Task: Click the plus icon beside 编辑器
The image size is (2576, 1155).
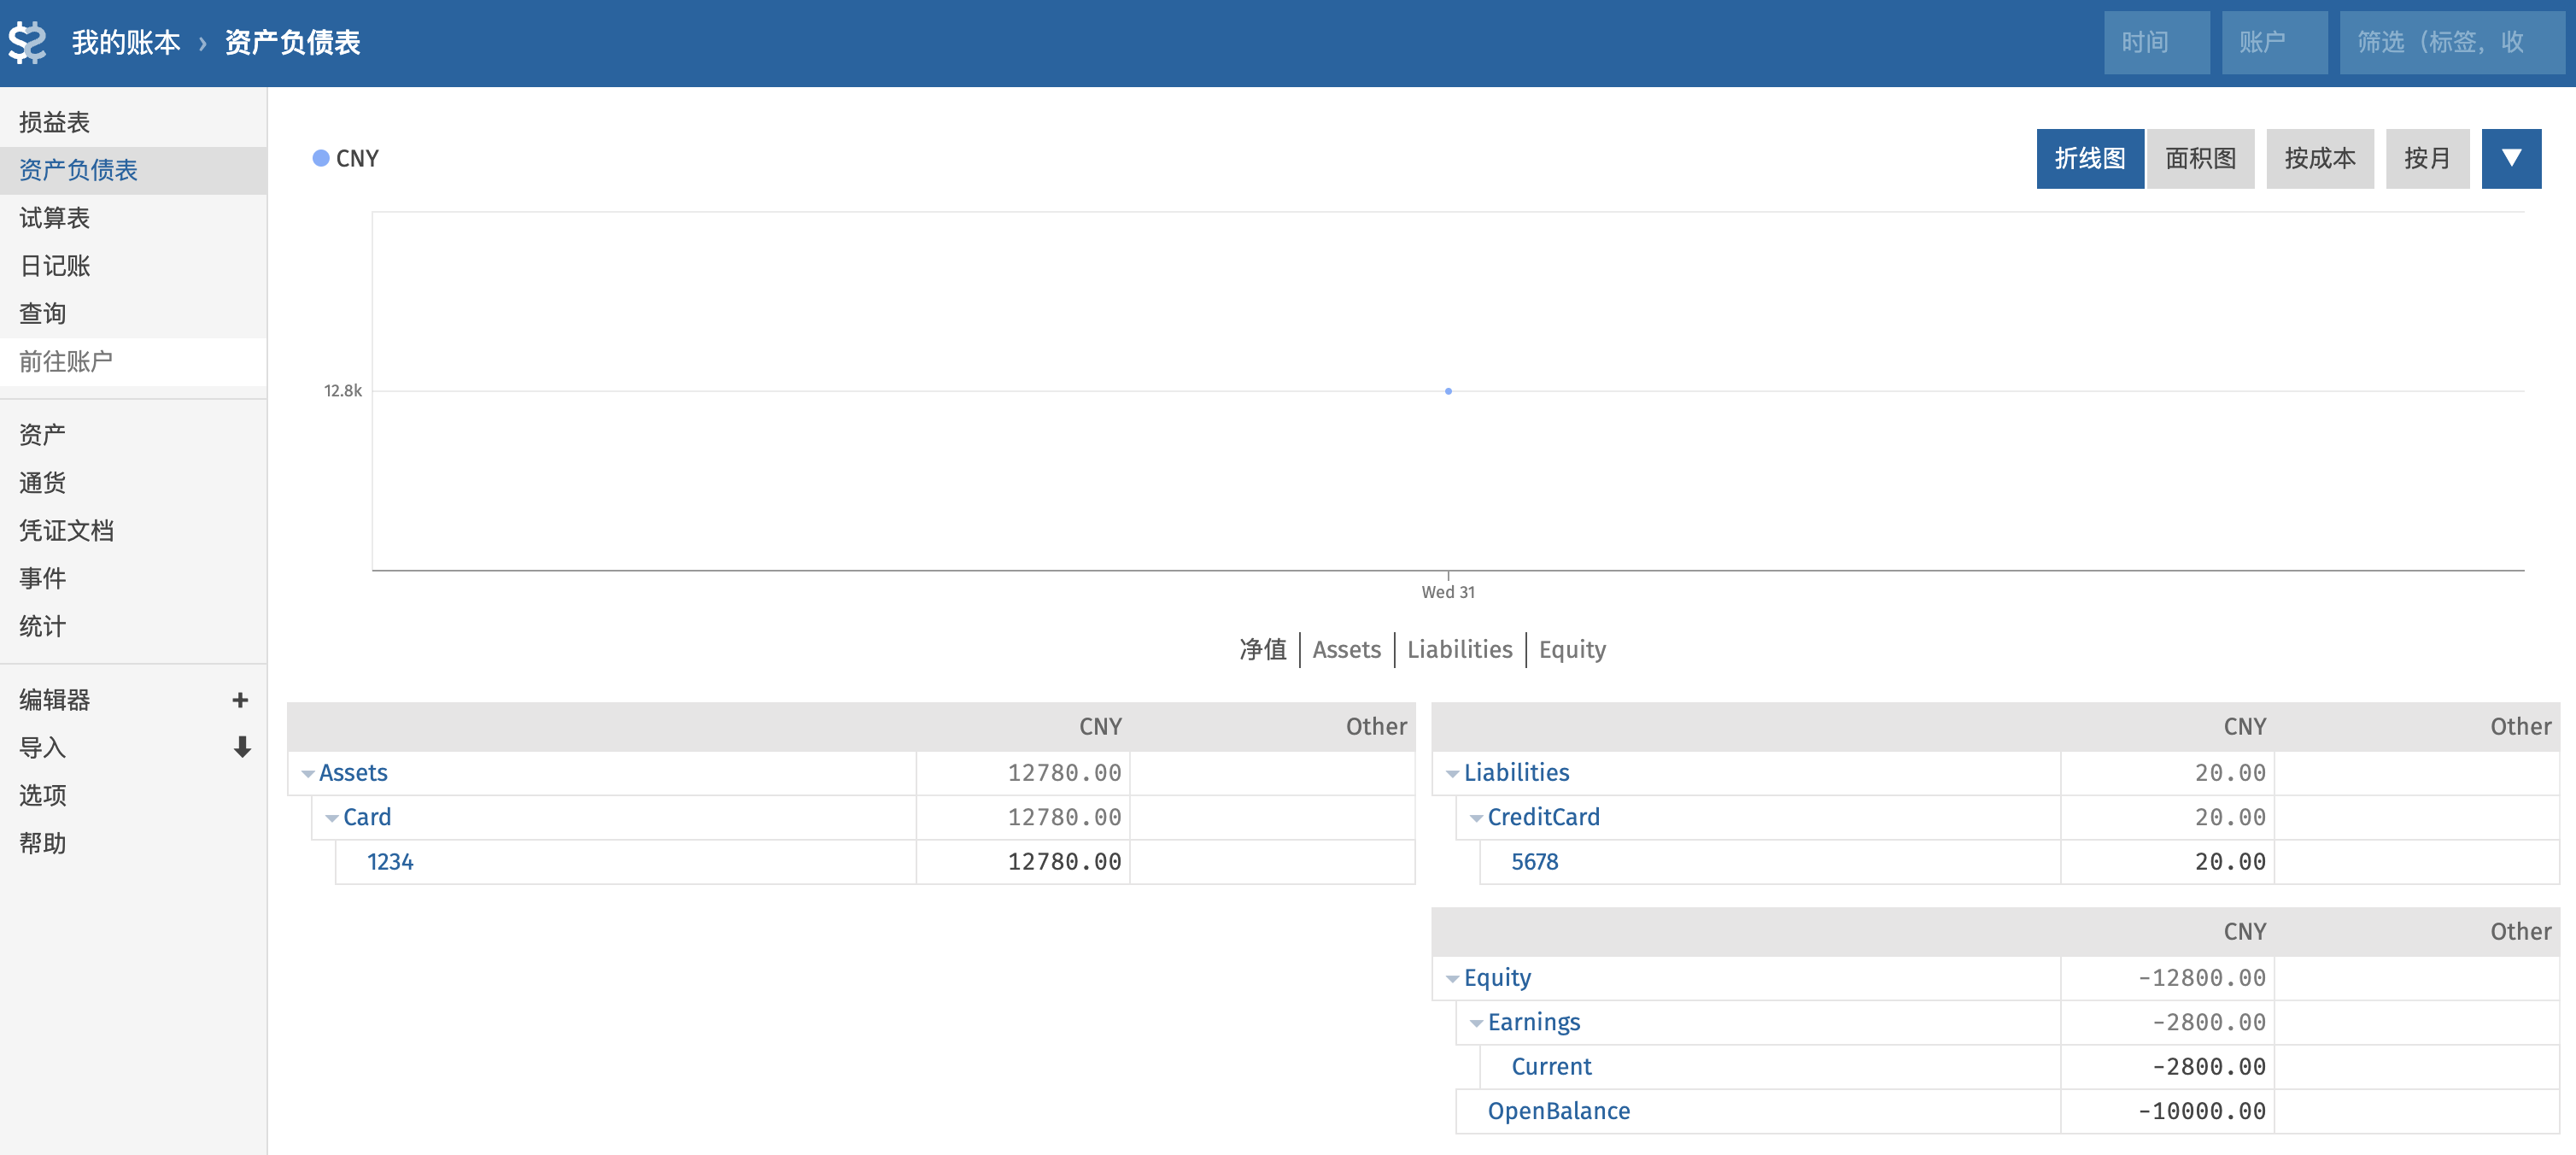Action: coord(240,700)
